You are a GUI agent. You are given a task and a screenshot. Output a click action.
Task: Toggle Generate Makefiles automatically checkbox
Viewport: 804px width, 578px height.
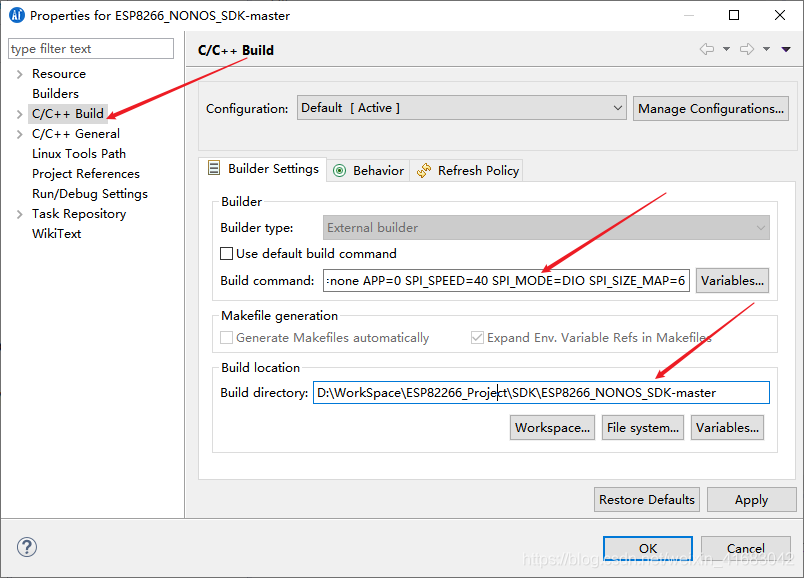point(226,337)
